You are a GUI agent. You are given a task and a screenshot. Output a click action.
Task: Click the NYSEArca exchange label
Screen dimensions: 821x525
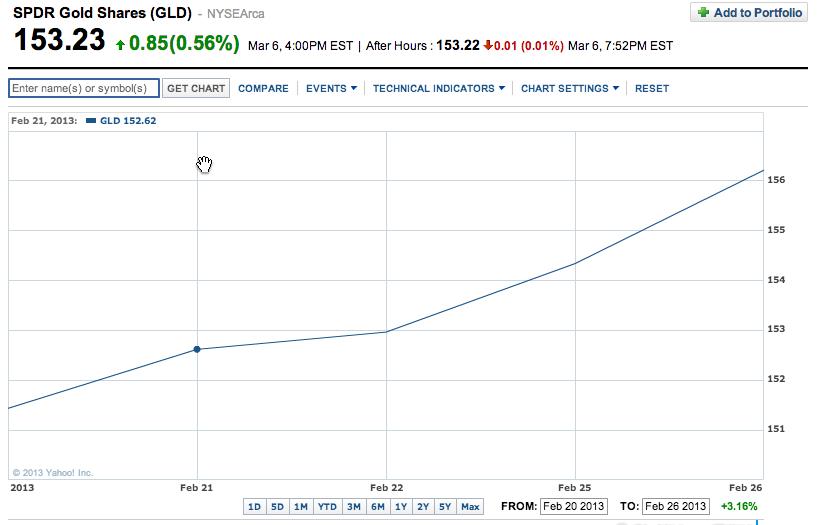(x=236, y=14)
